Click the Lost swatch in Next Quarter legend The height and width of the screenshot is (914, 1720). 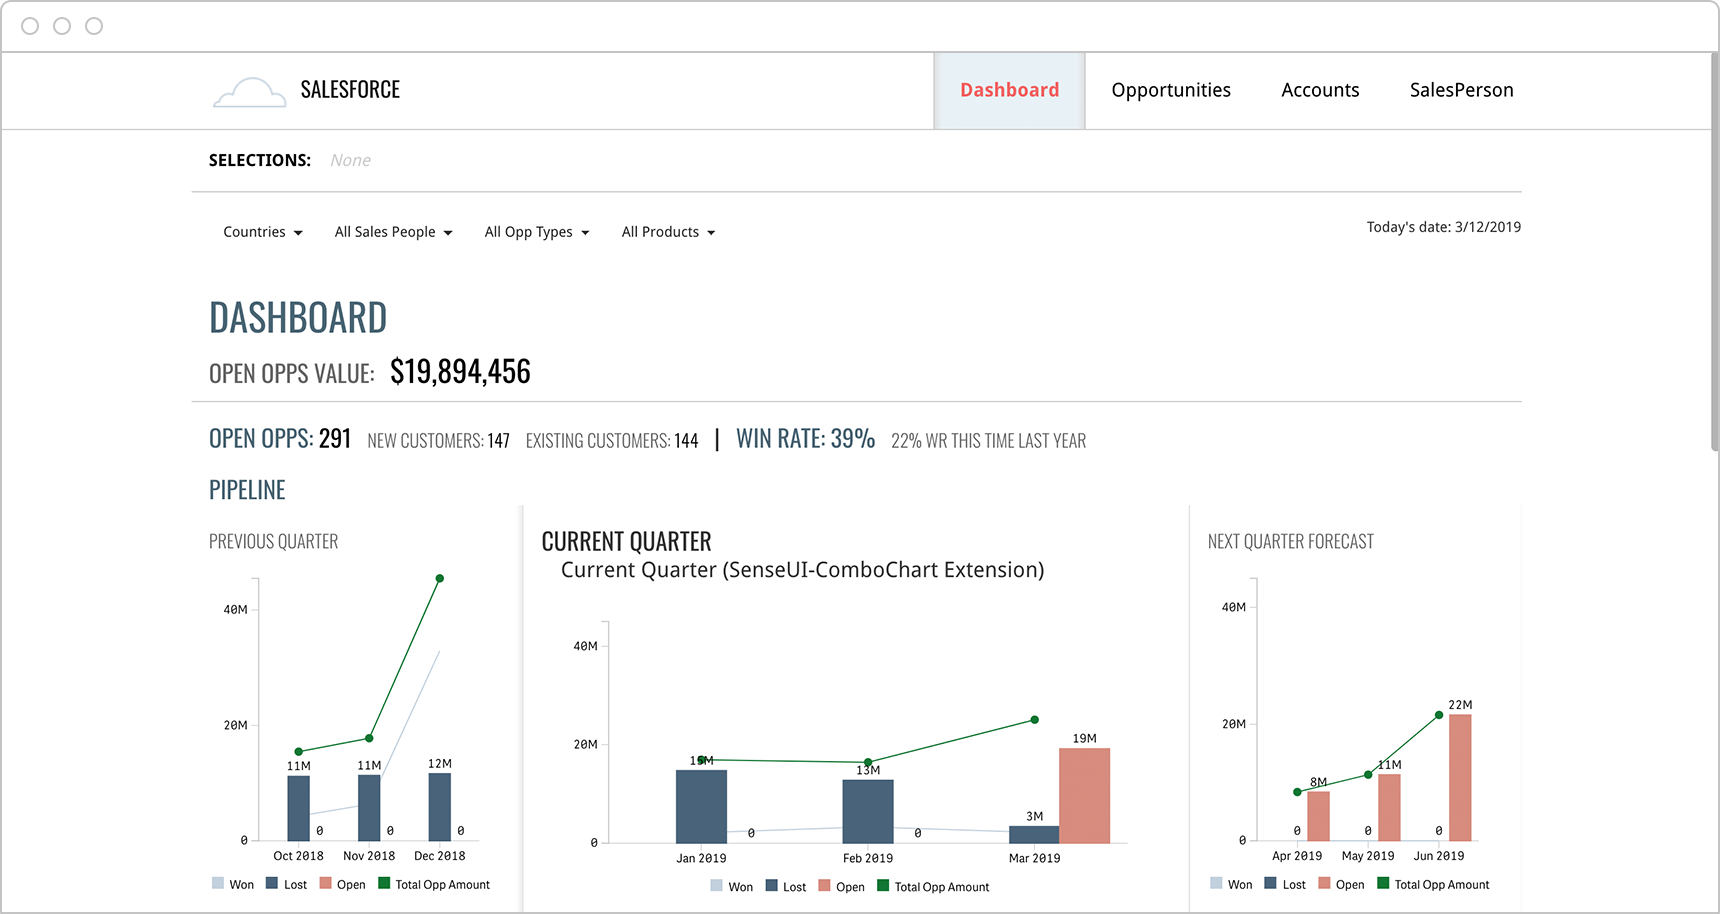[x=1270, y=883]
